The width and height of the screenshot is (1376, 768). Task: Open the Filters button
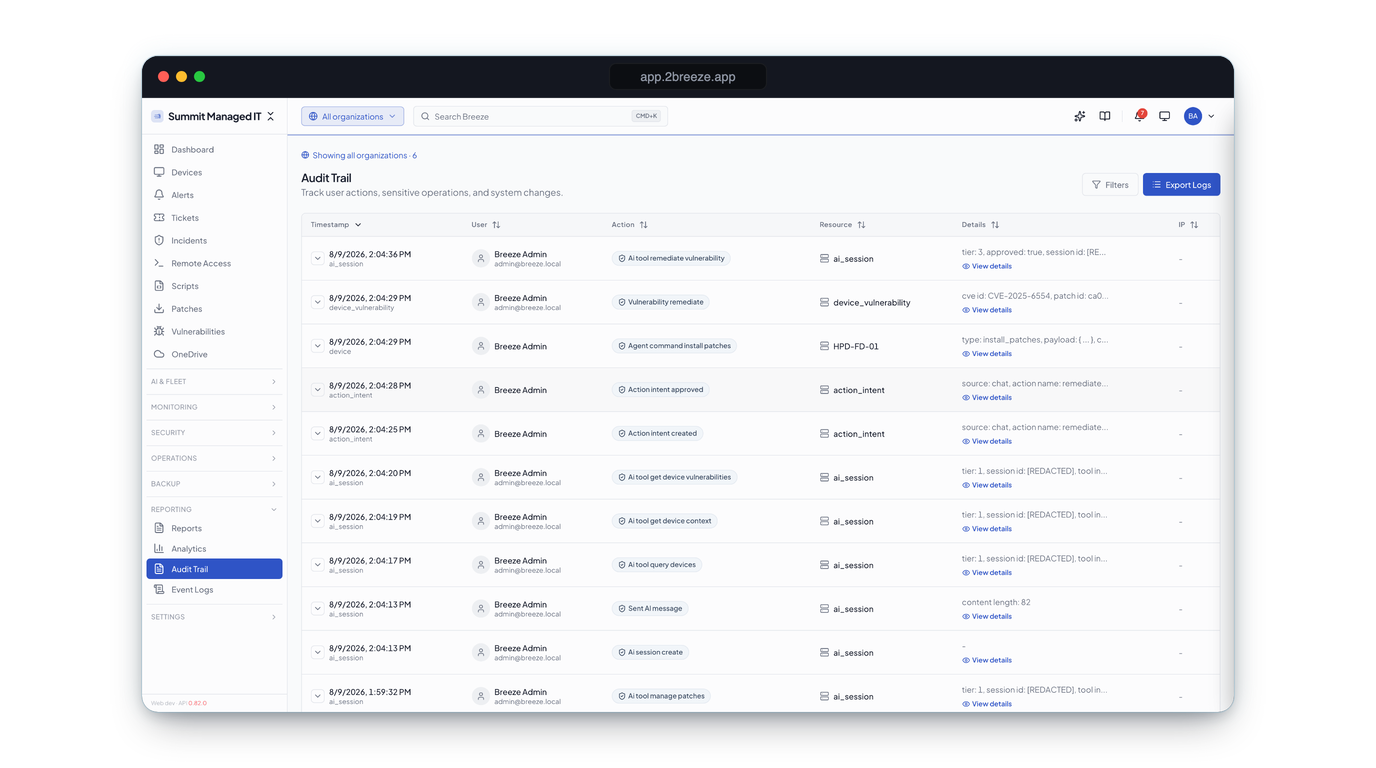point(1110,185)
